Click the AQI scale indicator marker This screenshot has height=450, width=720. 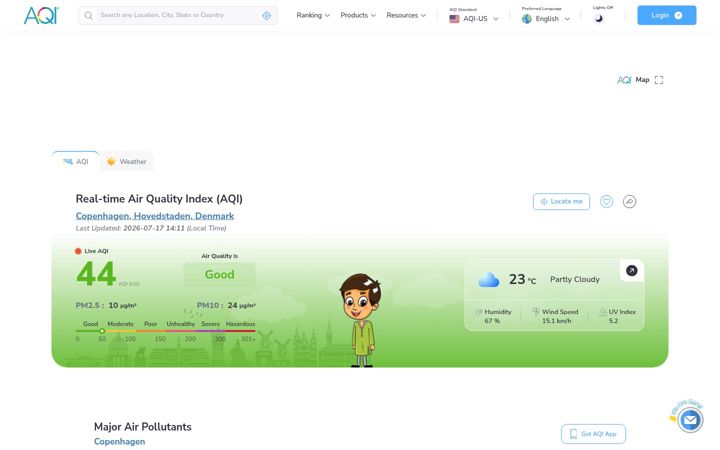coord(102,331)
